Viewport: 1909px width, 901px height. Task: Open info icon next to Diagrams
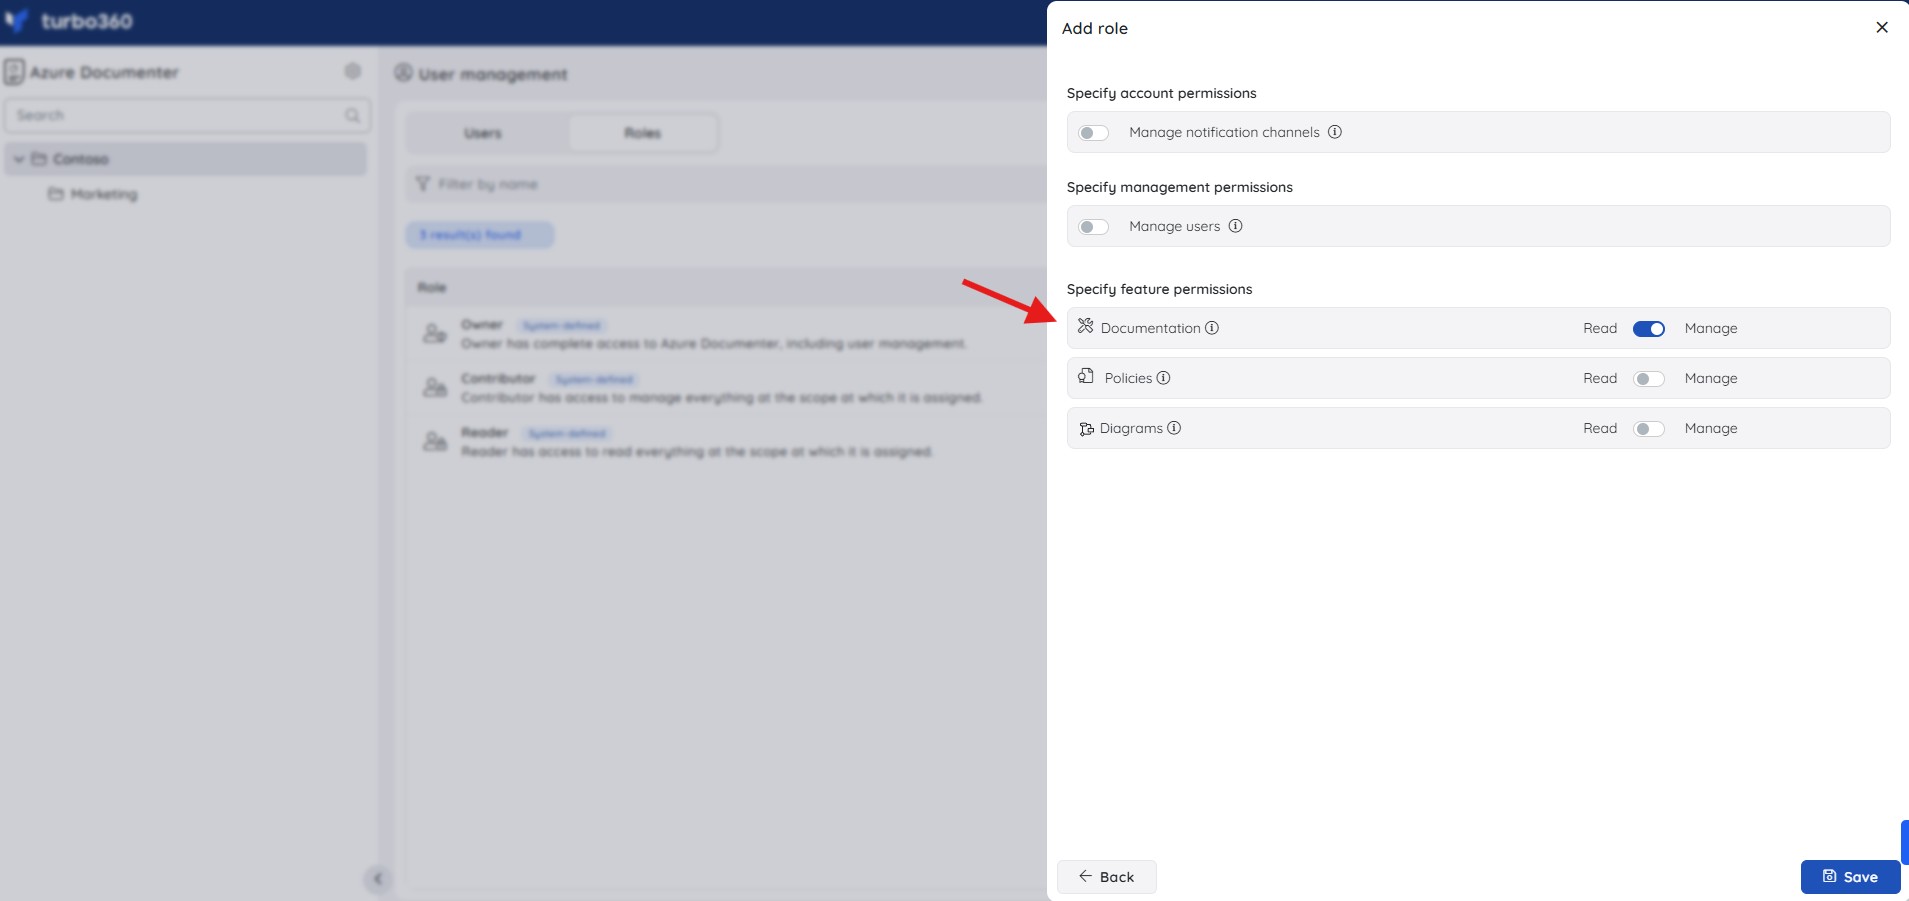coord(1174,428)
